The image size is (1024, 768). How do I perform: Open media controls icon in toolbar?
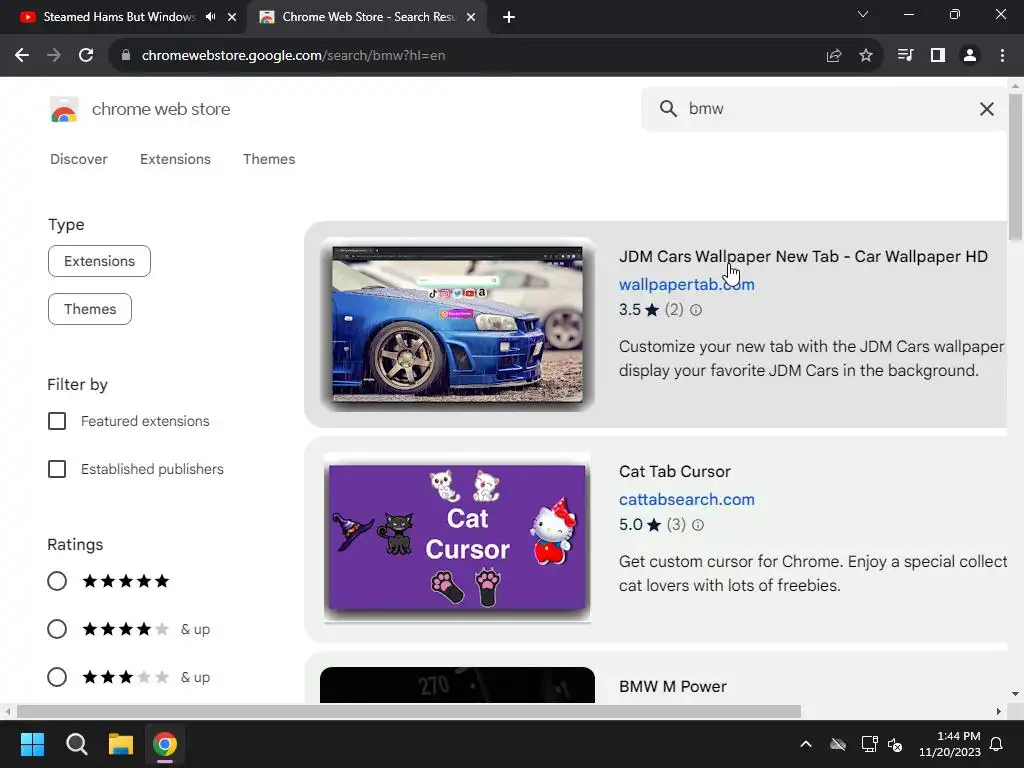pos(905,56)
